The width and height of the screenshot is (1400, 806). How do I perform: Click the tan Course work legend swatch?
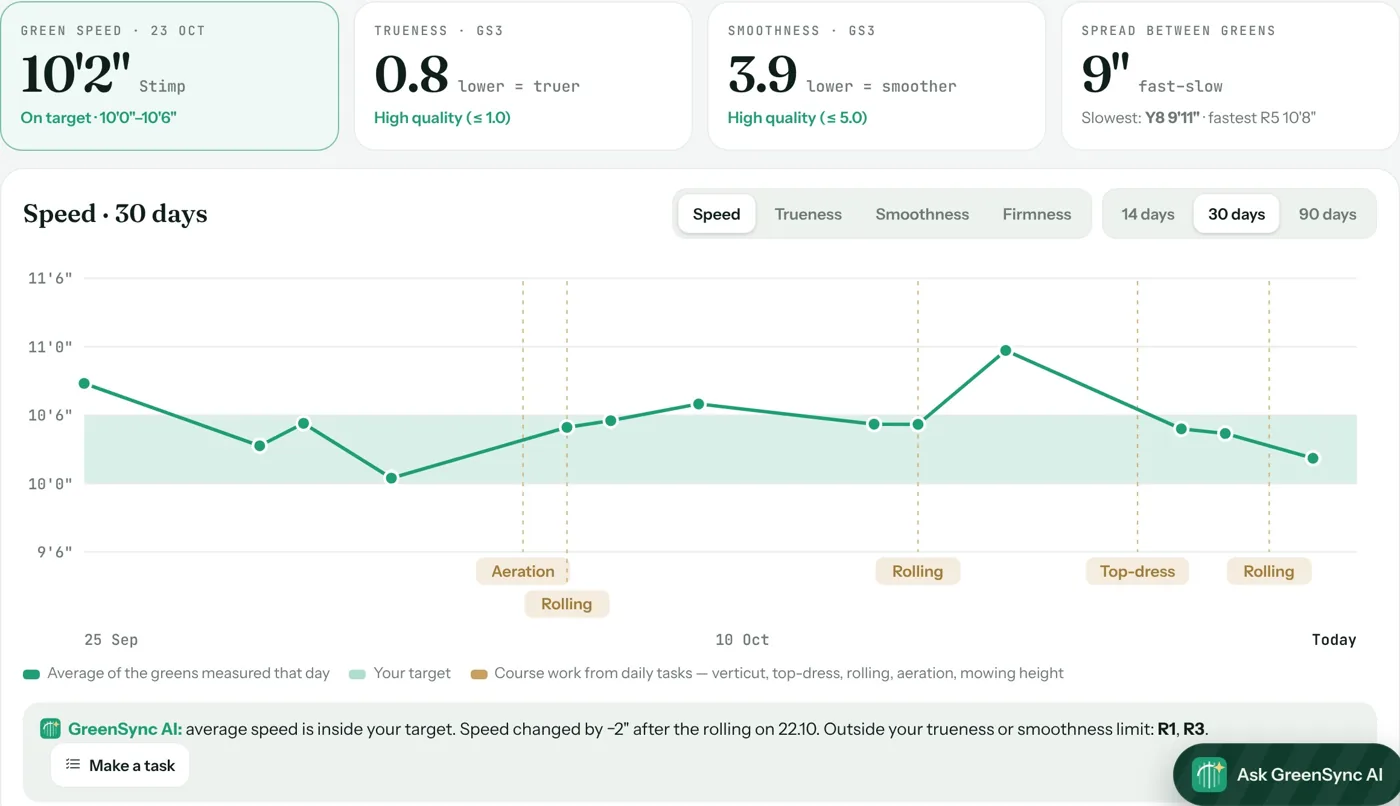coord(478,674)
